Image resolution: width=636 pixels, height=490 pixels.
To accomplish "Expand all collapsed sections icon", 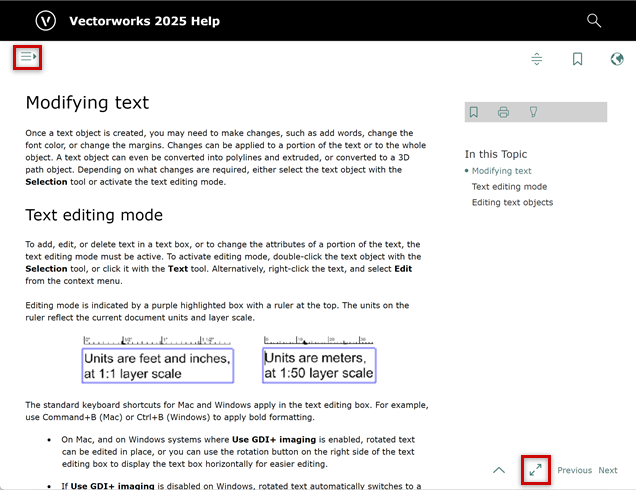I will [x=537, y=59].
